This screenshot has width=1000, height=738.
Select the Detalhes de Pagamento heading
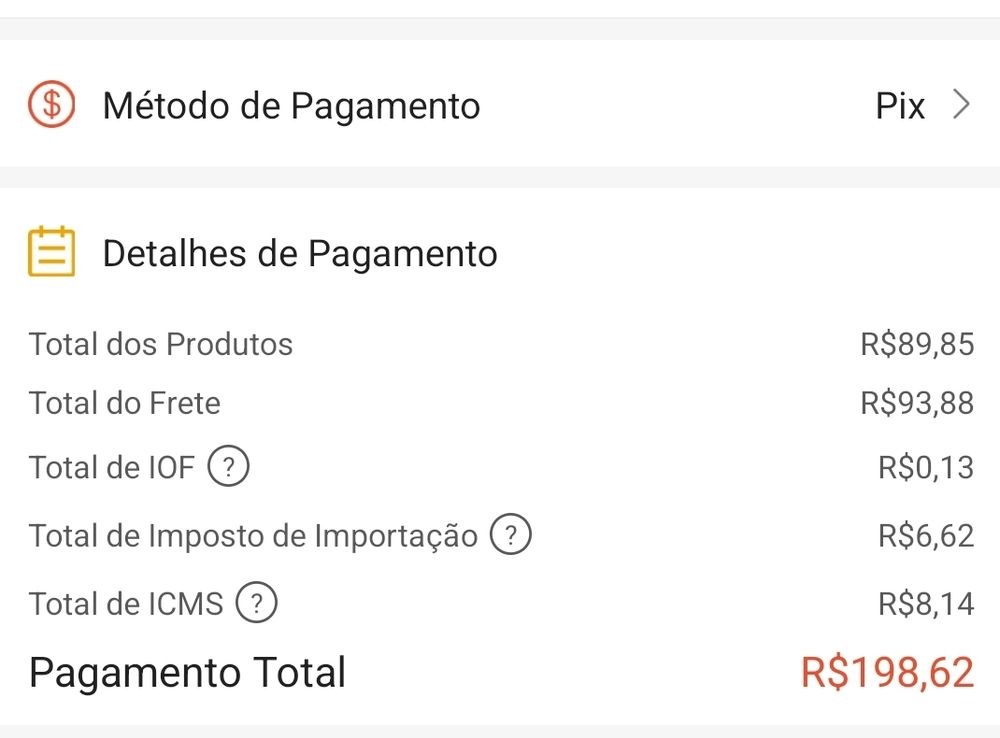(299, 253)
